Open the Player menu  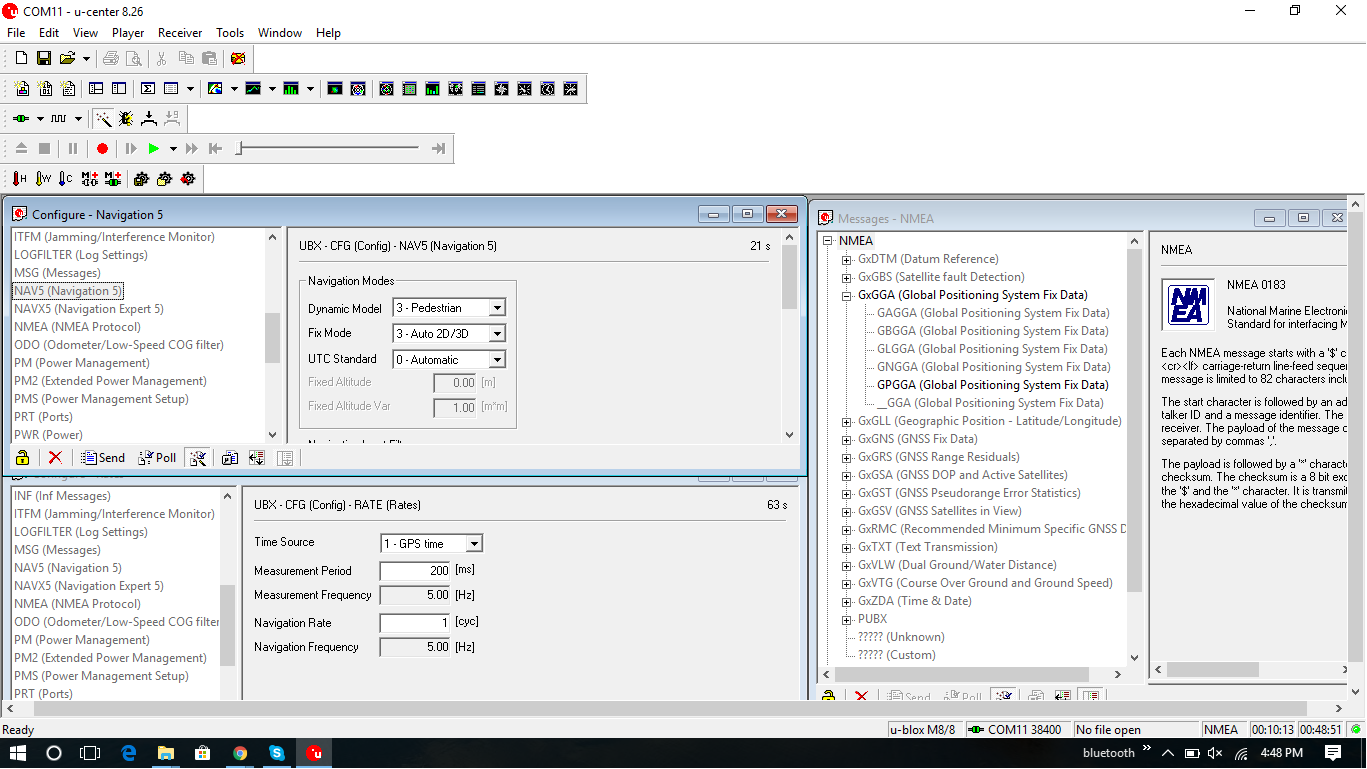coord(128,32)
